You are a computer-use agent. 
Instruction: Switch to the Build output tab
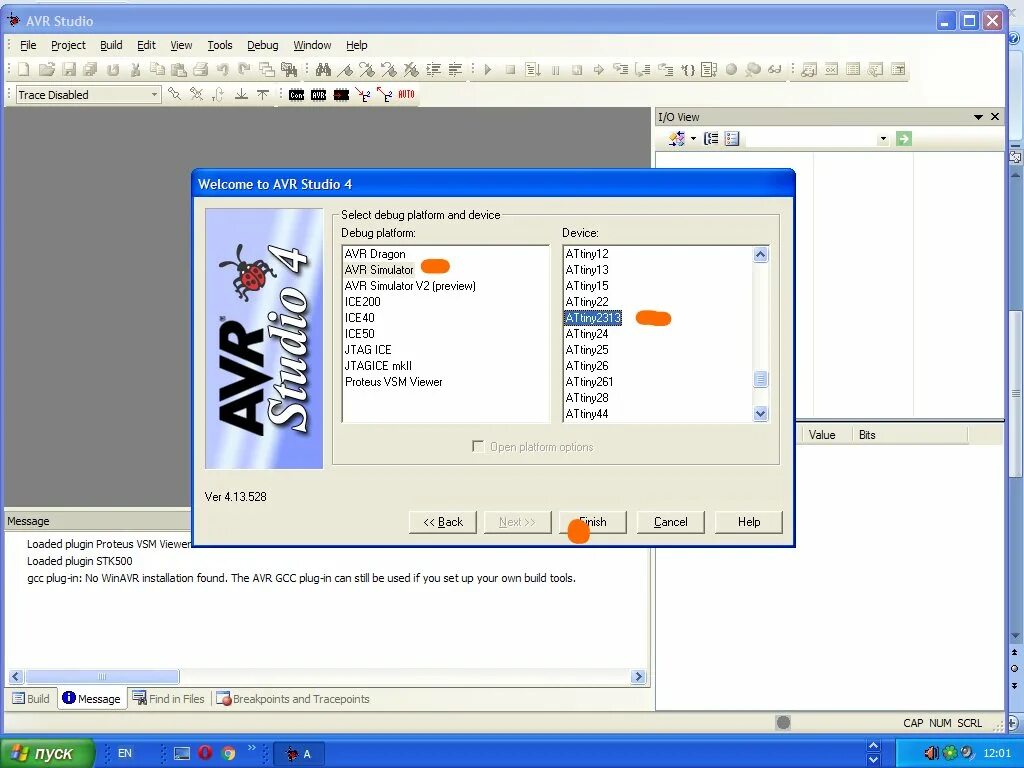31,699
